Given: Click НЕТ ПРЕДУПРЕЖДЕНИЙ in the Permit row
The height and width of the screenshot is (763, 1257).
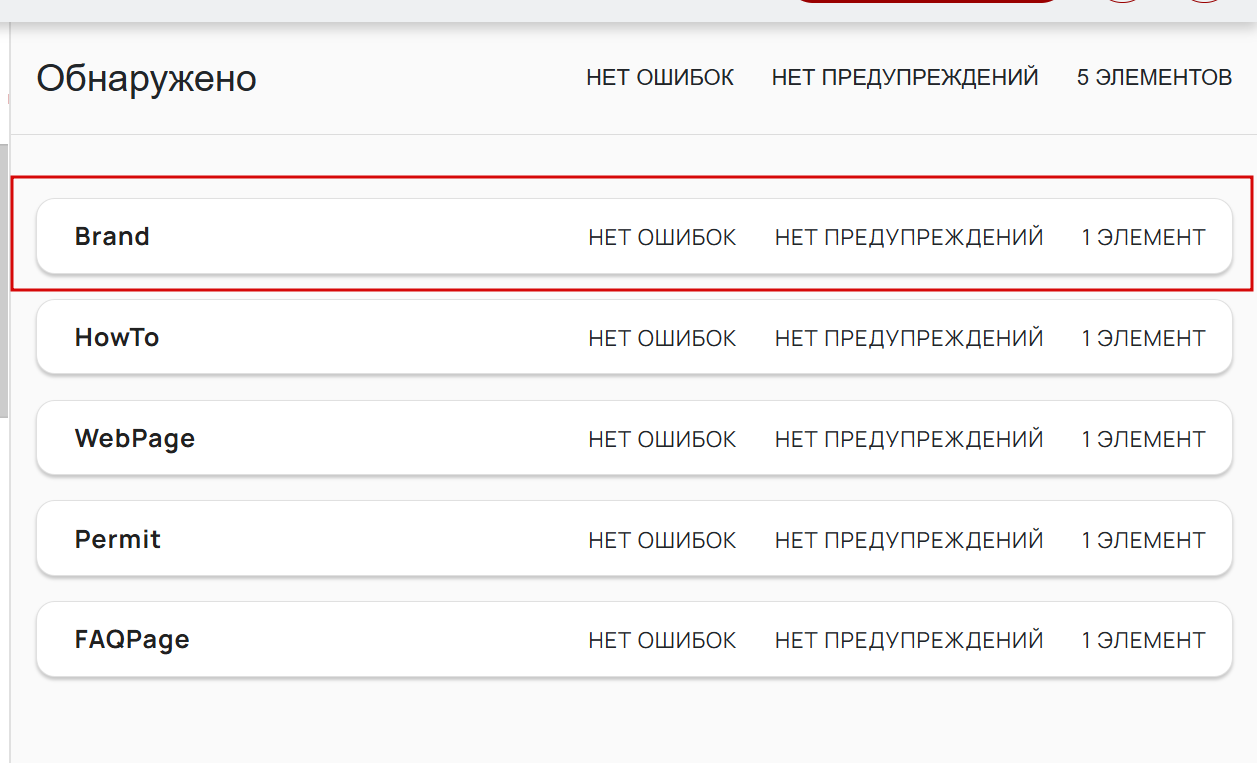Looking at the screenshot, I should coord(908,541).
